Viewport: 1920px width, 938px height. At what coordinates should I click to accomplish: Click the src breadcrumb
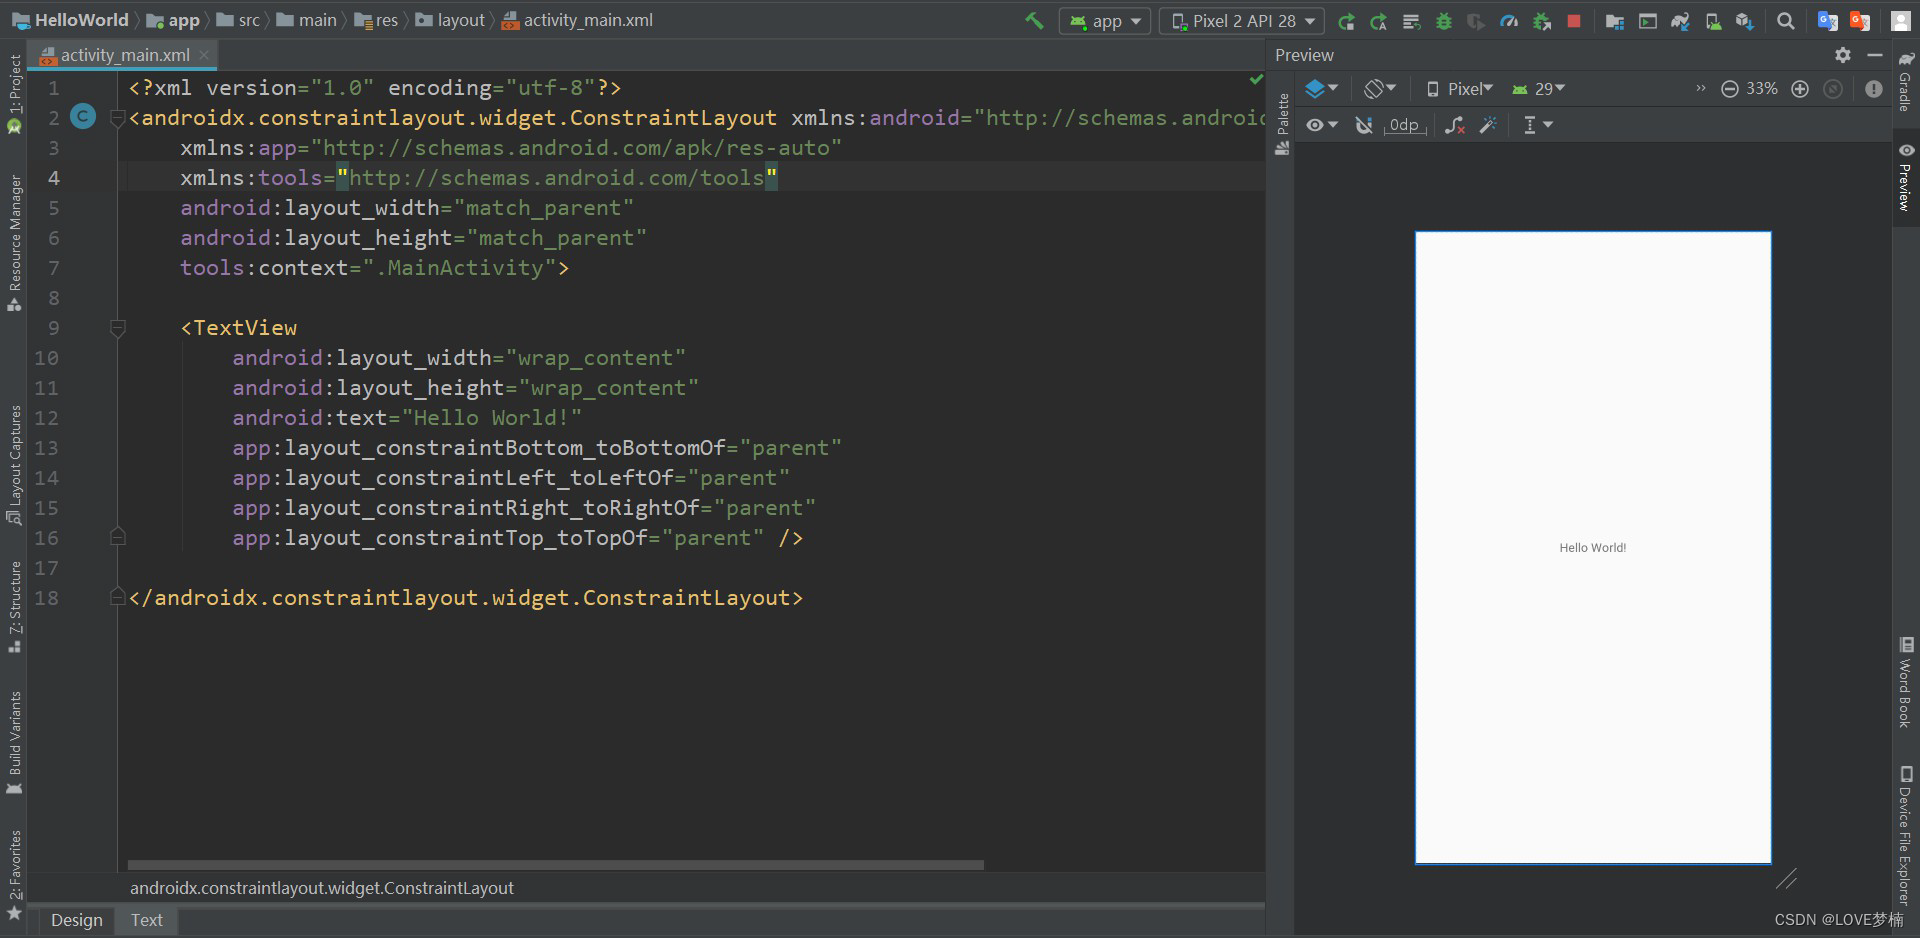238,20
